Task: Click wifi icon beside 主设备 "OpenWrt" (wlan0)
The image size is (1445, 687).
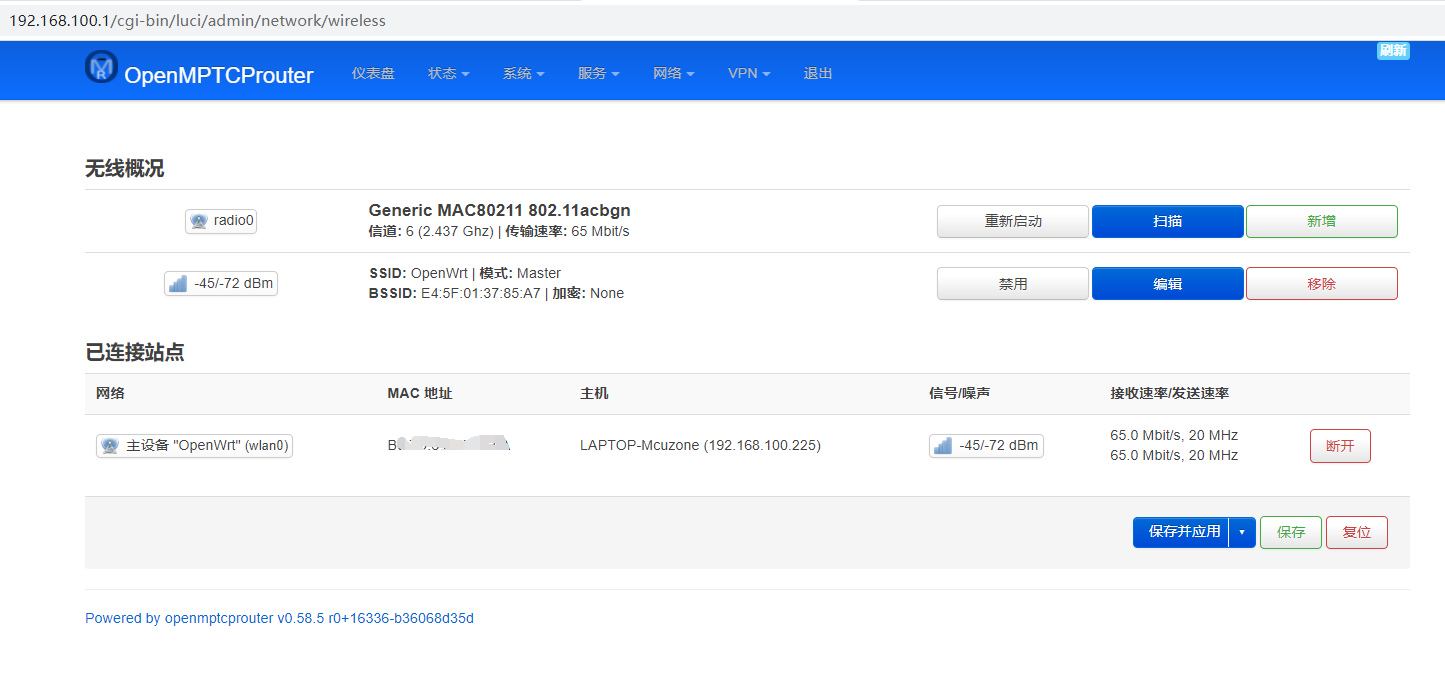Action: click(110, 445)
